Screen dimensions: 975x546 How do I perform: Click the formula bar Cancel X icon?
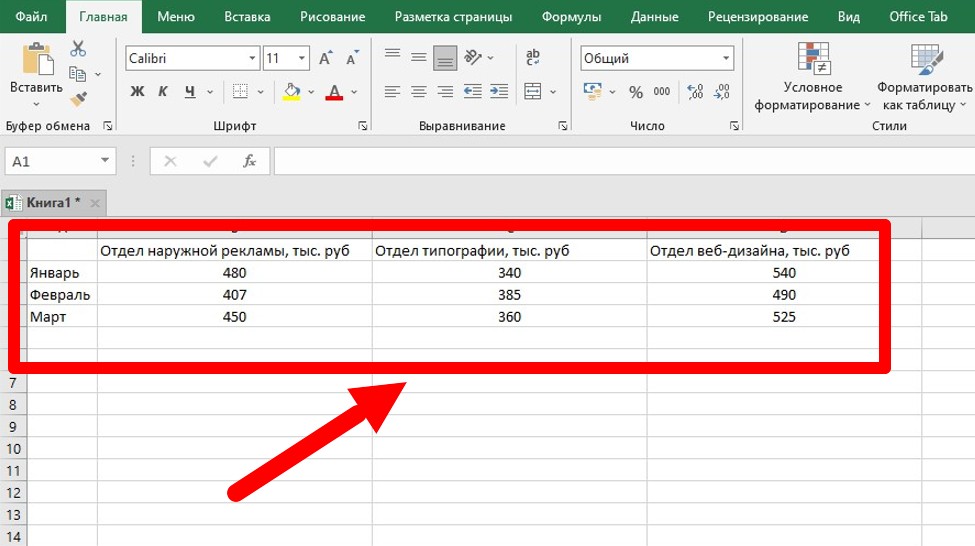pos(170,162)
